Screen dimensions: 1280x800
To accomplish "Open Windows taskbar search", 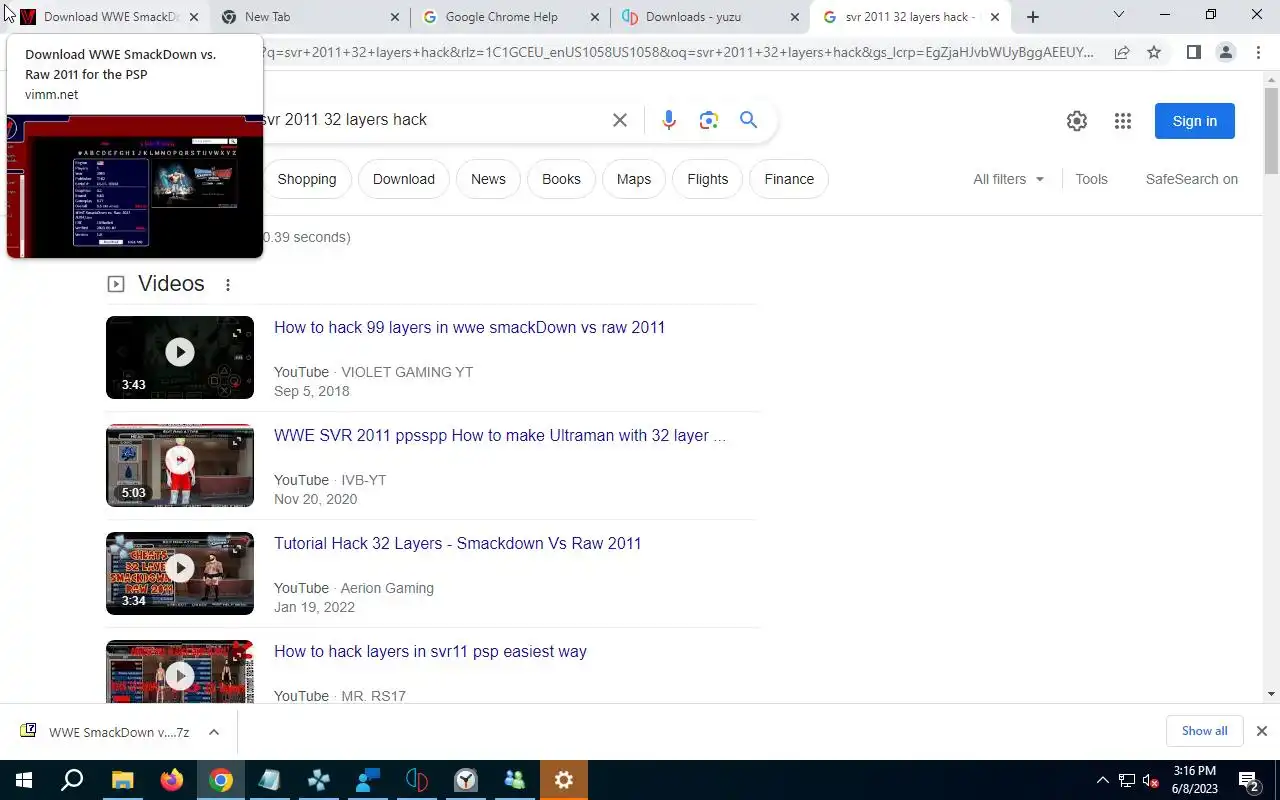I will (72, 780).
